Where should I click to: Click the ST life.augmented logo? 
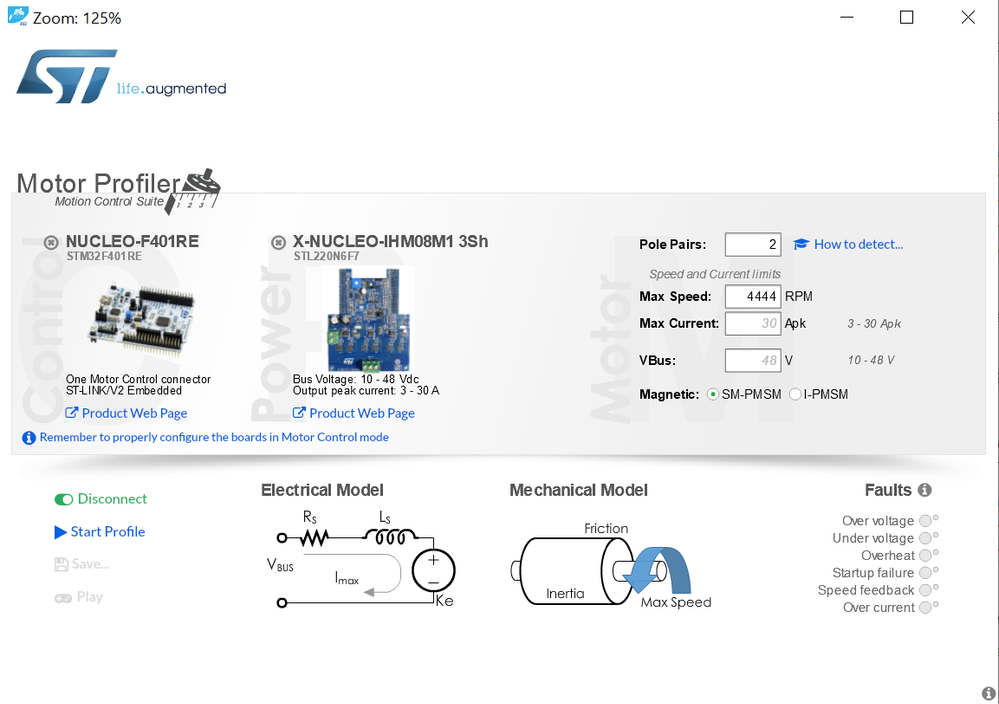click(121, 76)
